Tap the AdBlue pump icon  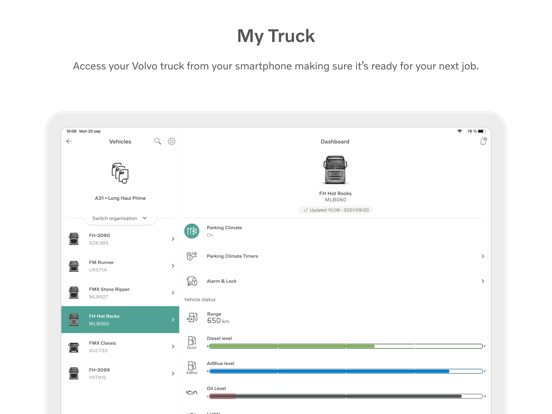[x=192, y=367]
